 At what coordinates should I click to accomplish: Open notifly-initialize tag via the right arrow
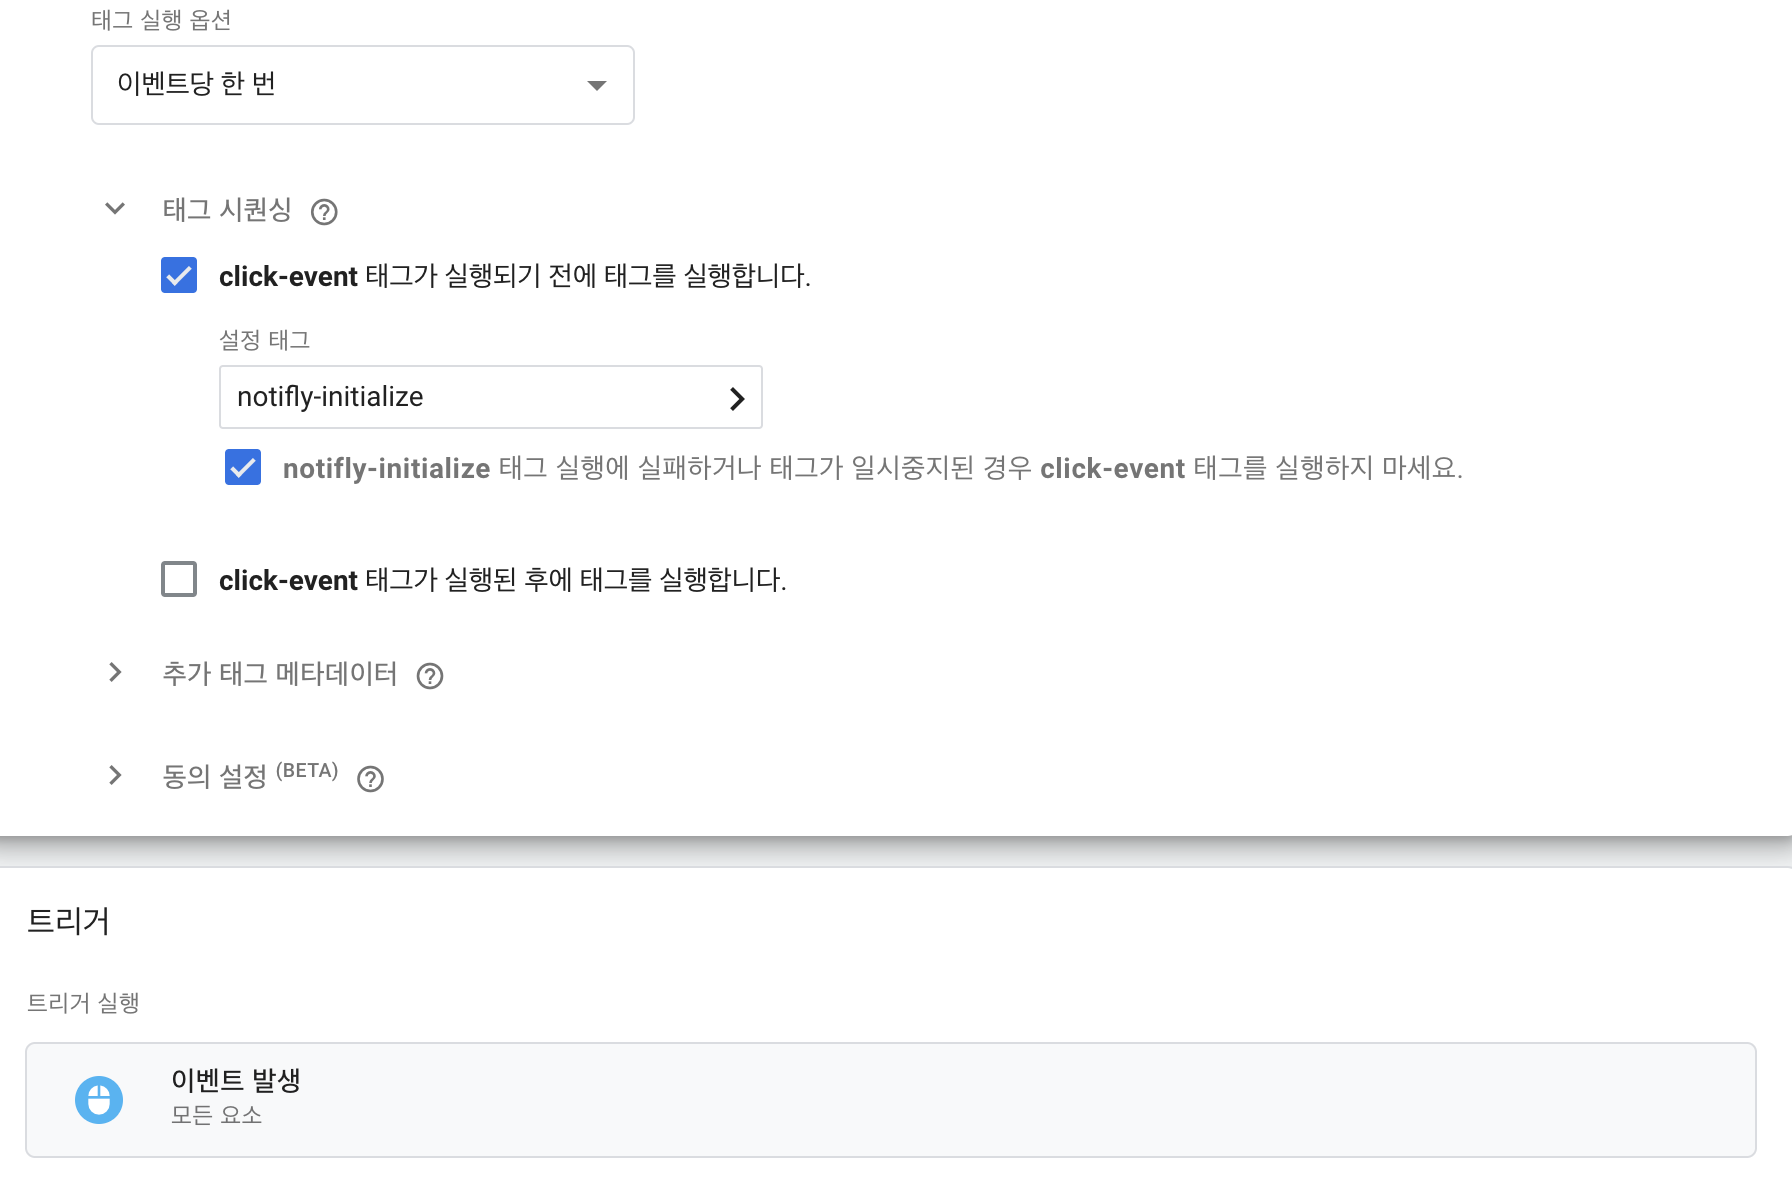point(737,397)
